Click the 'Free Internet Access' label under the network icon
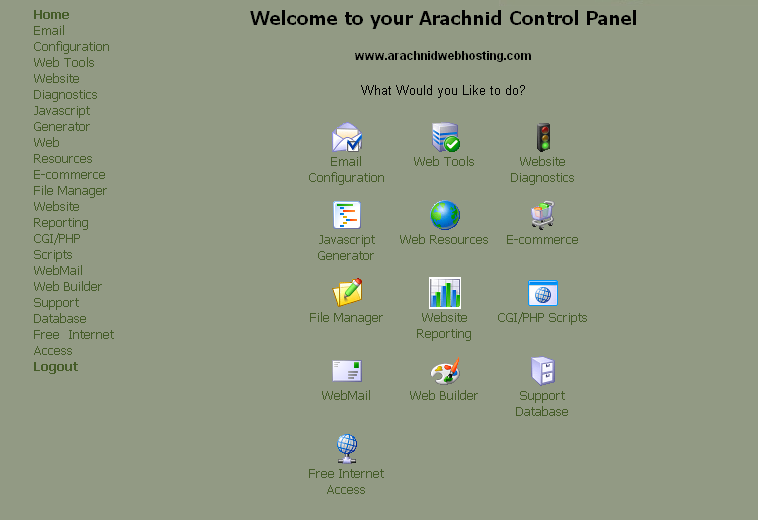Image resolution: width=758 pixels, height=520 pixels. (346, 481)
